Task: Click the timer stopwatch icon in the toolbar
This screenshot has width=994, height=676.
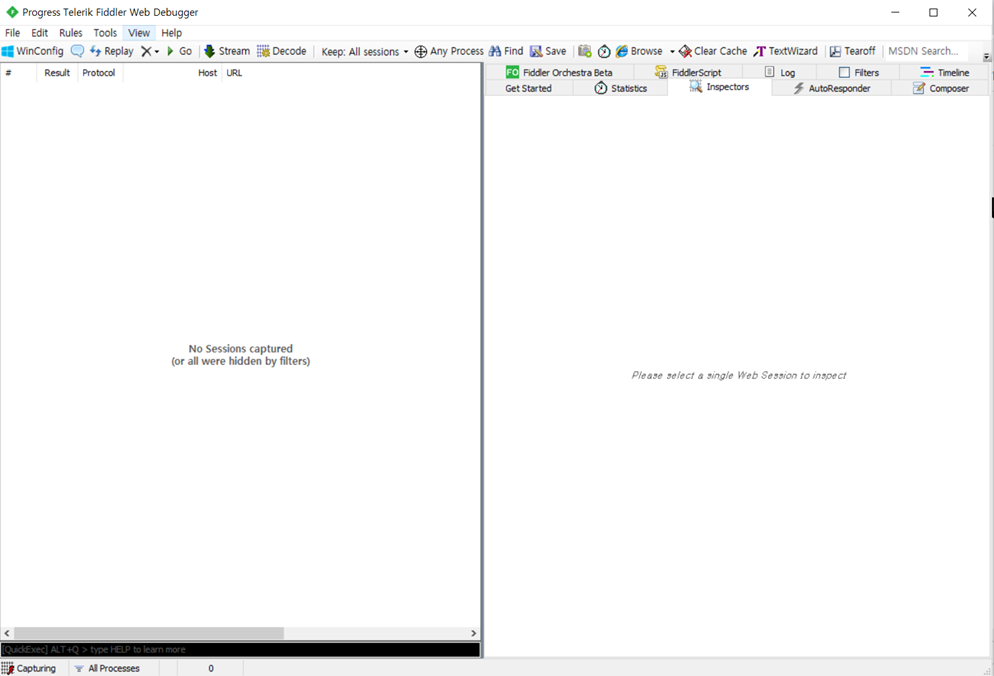Action: coord(604,51)
